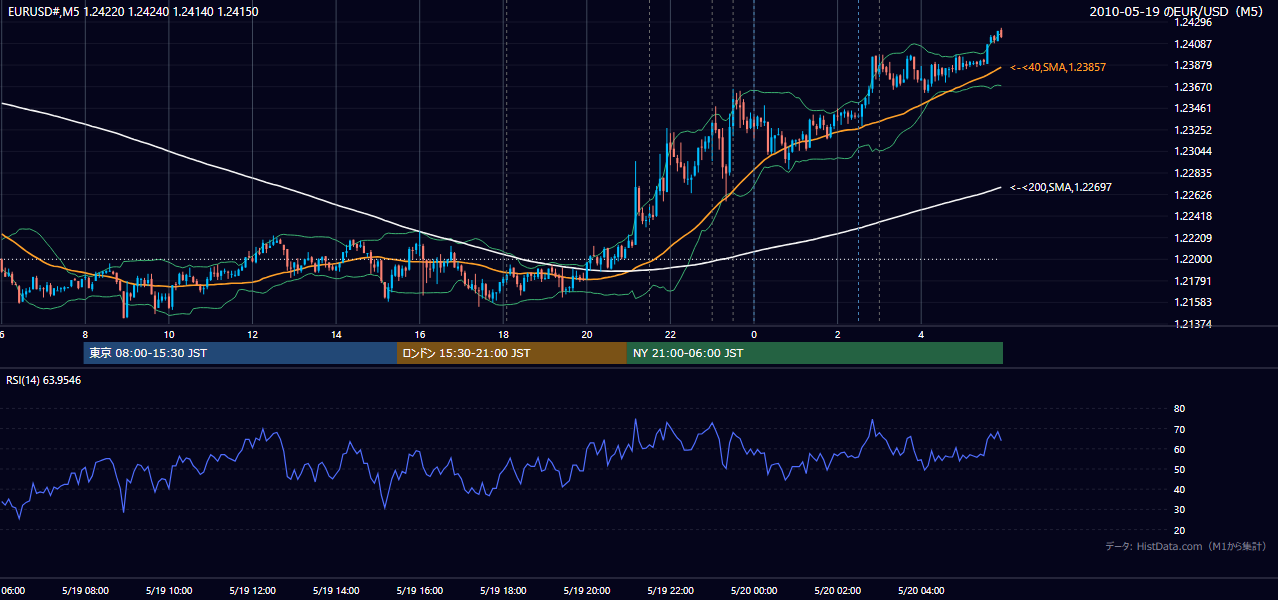Image resolution: width=1278 pixels, height=600 pixels.
Task: Click price level 1.22835 on the axis
Action: point(1193,173)
